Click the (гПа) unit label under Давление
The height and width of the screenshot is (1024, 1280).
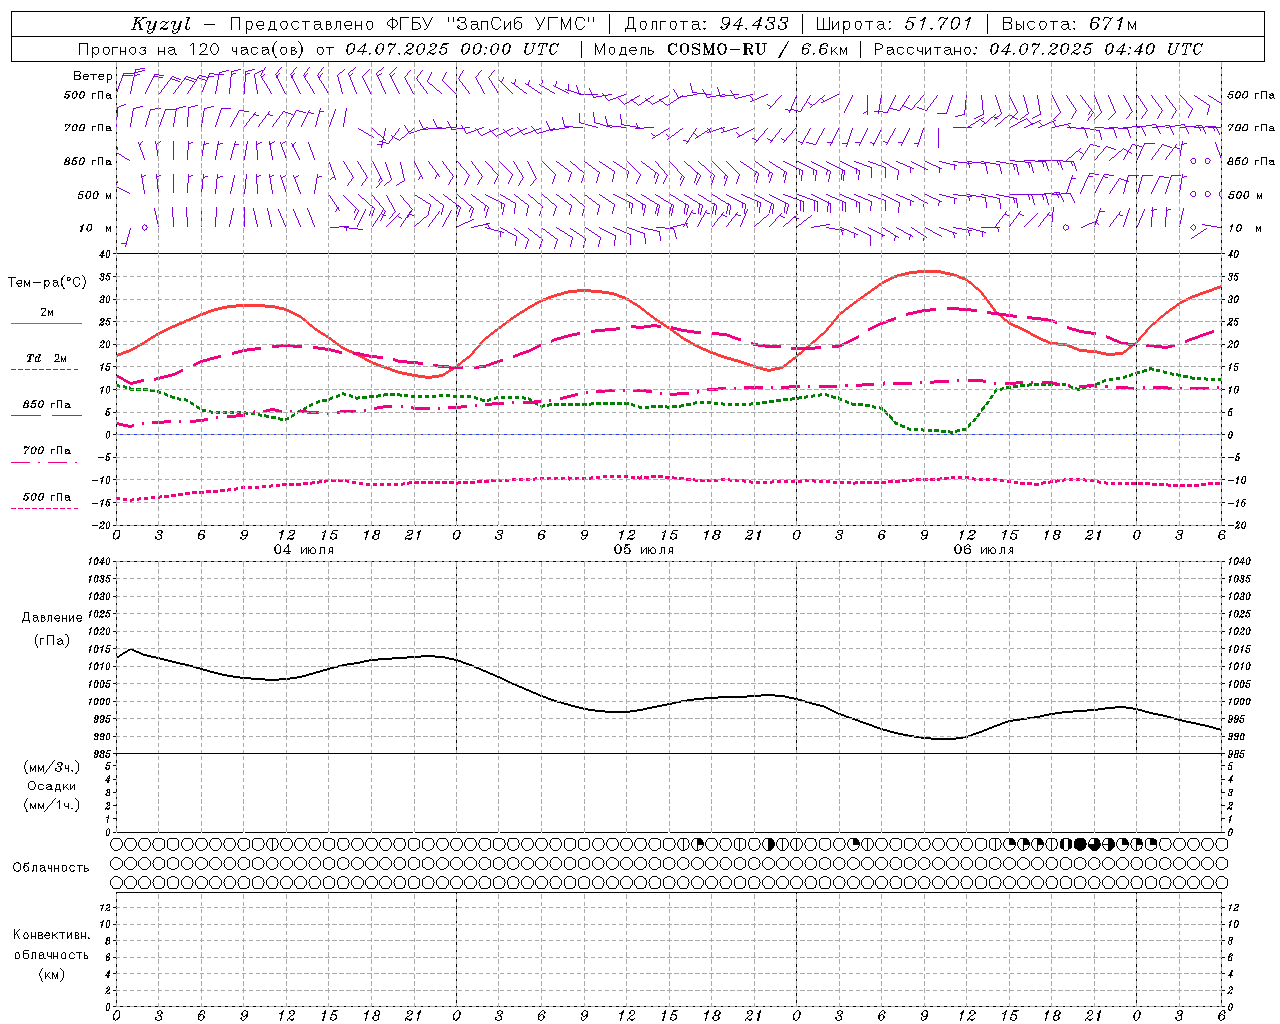(x=52, y=641)
